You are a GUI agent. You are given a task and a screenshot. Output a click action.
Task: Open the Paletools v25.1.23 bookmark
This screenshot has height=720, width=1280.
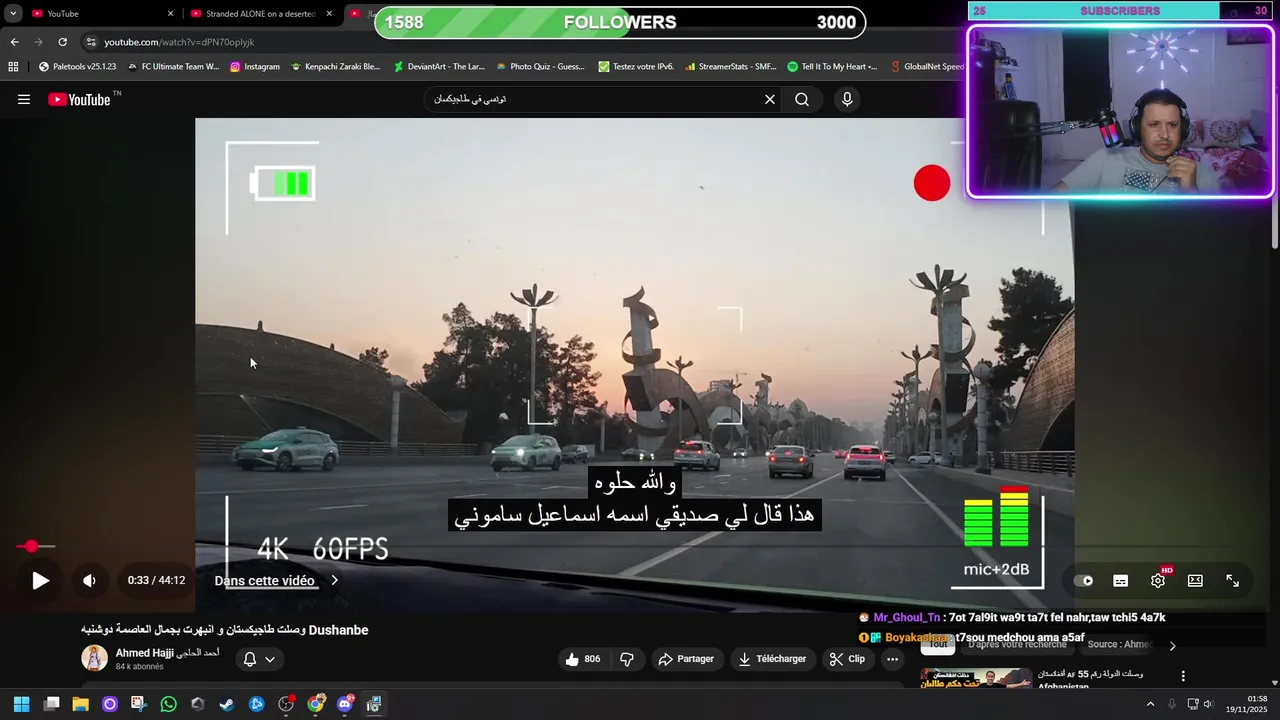pyautogui.click(x=77, y=67)
